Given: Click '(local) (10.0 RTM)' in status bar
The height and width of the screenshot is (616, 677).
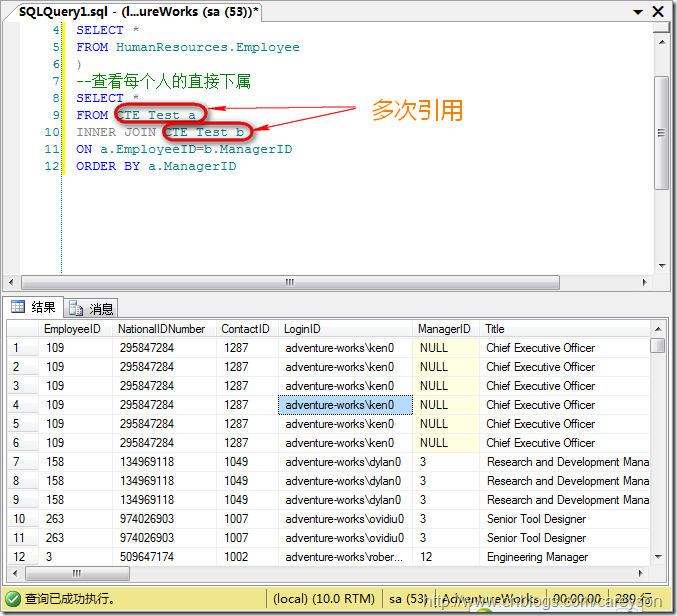Looking at the screenshot, I should tap(324, 599).
